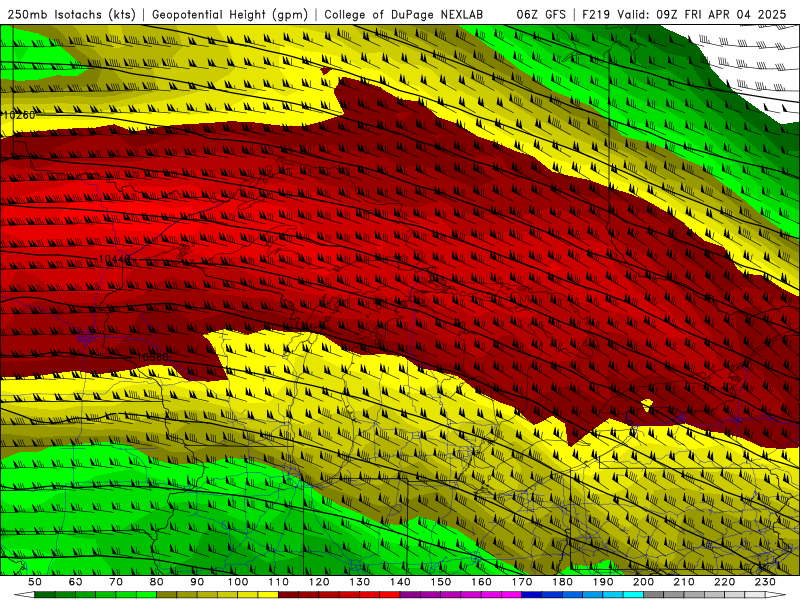Click the 'F219 Valid: 09Z FRI APR 04 2025' text
This screenshot has width=800, height=600.
684,15
